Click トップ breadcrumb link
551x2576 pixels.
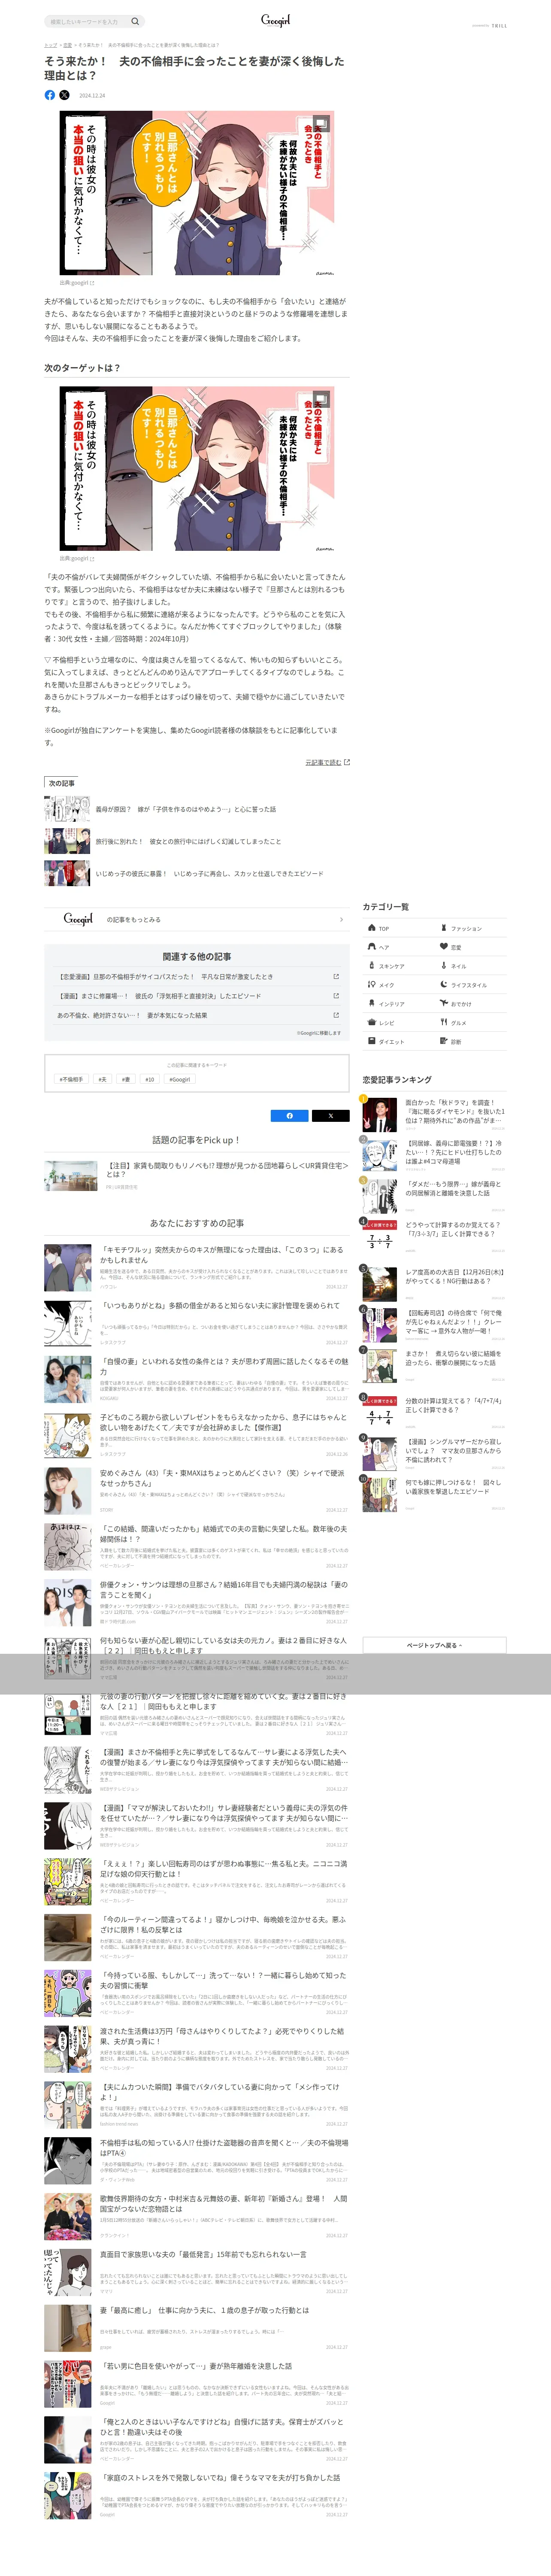pos(50,45)
